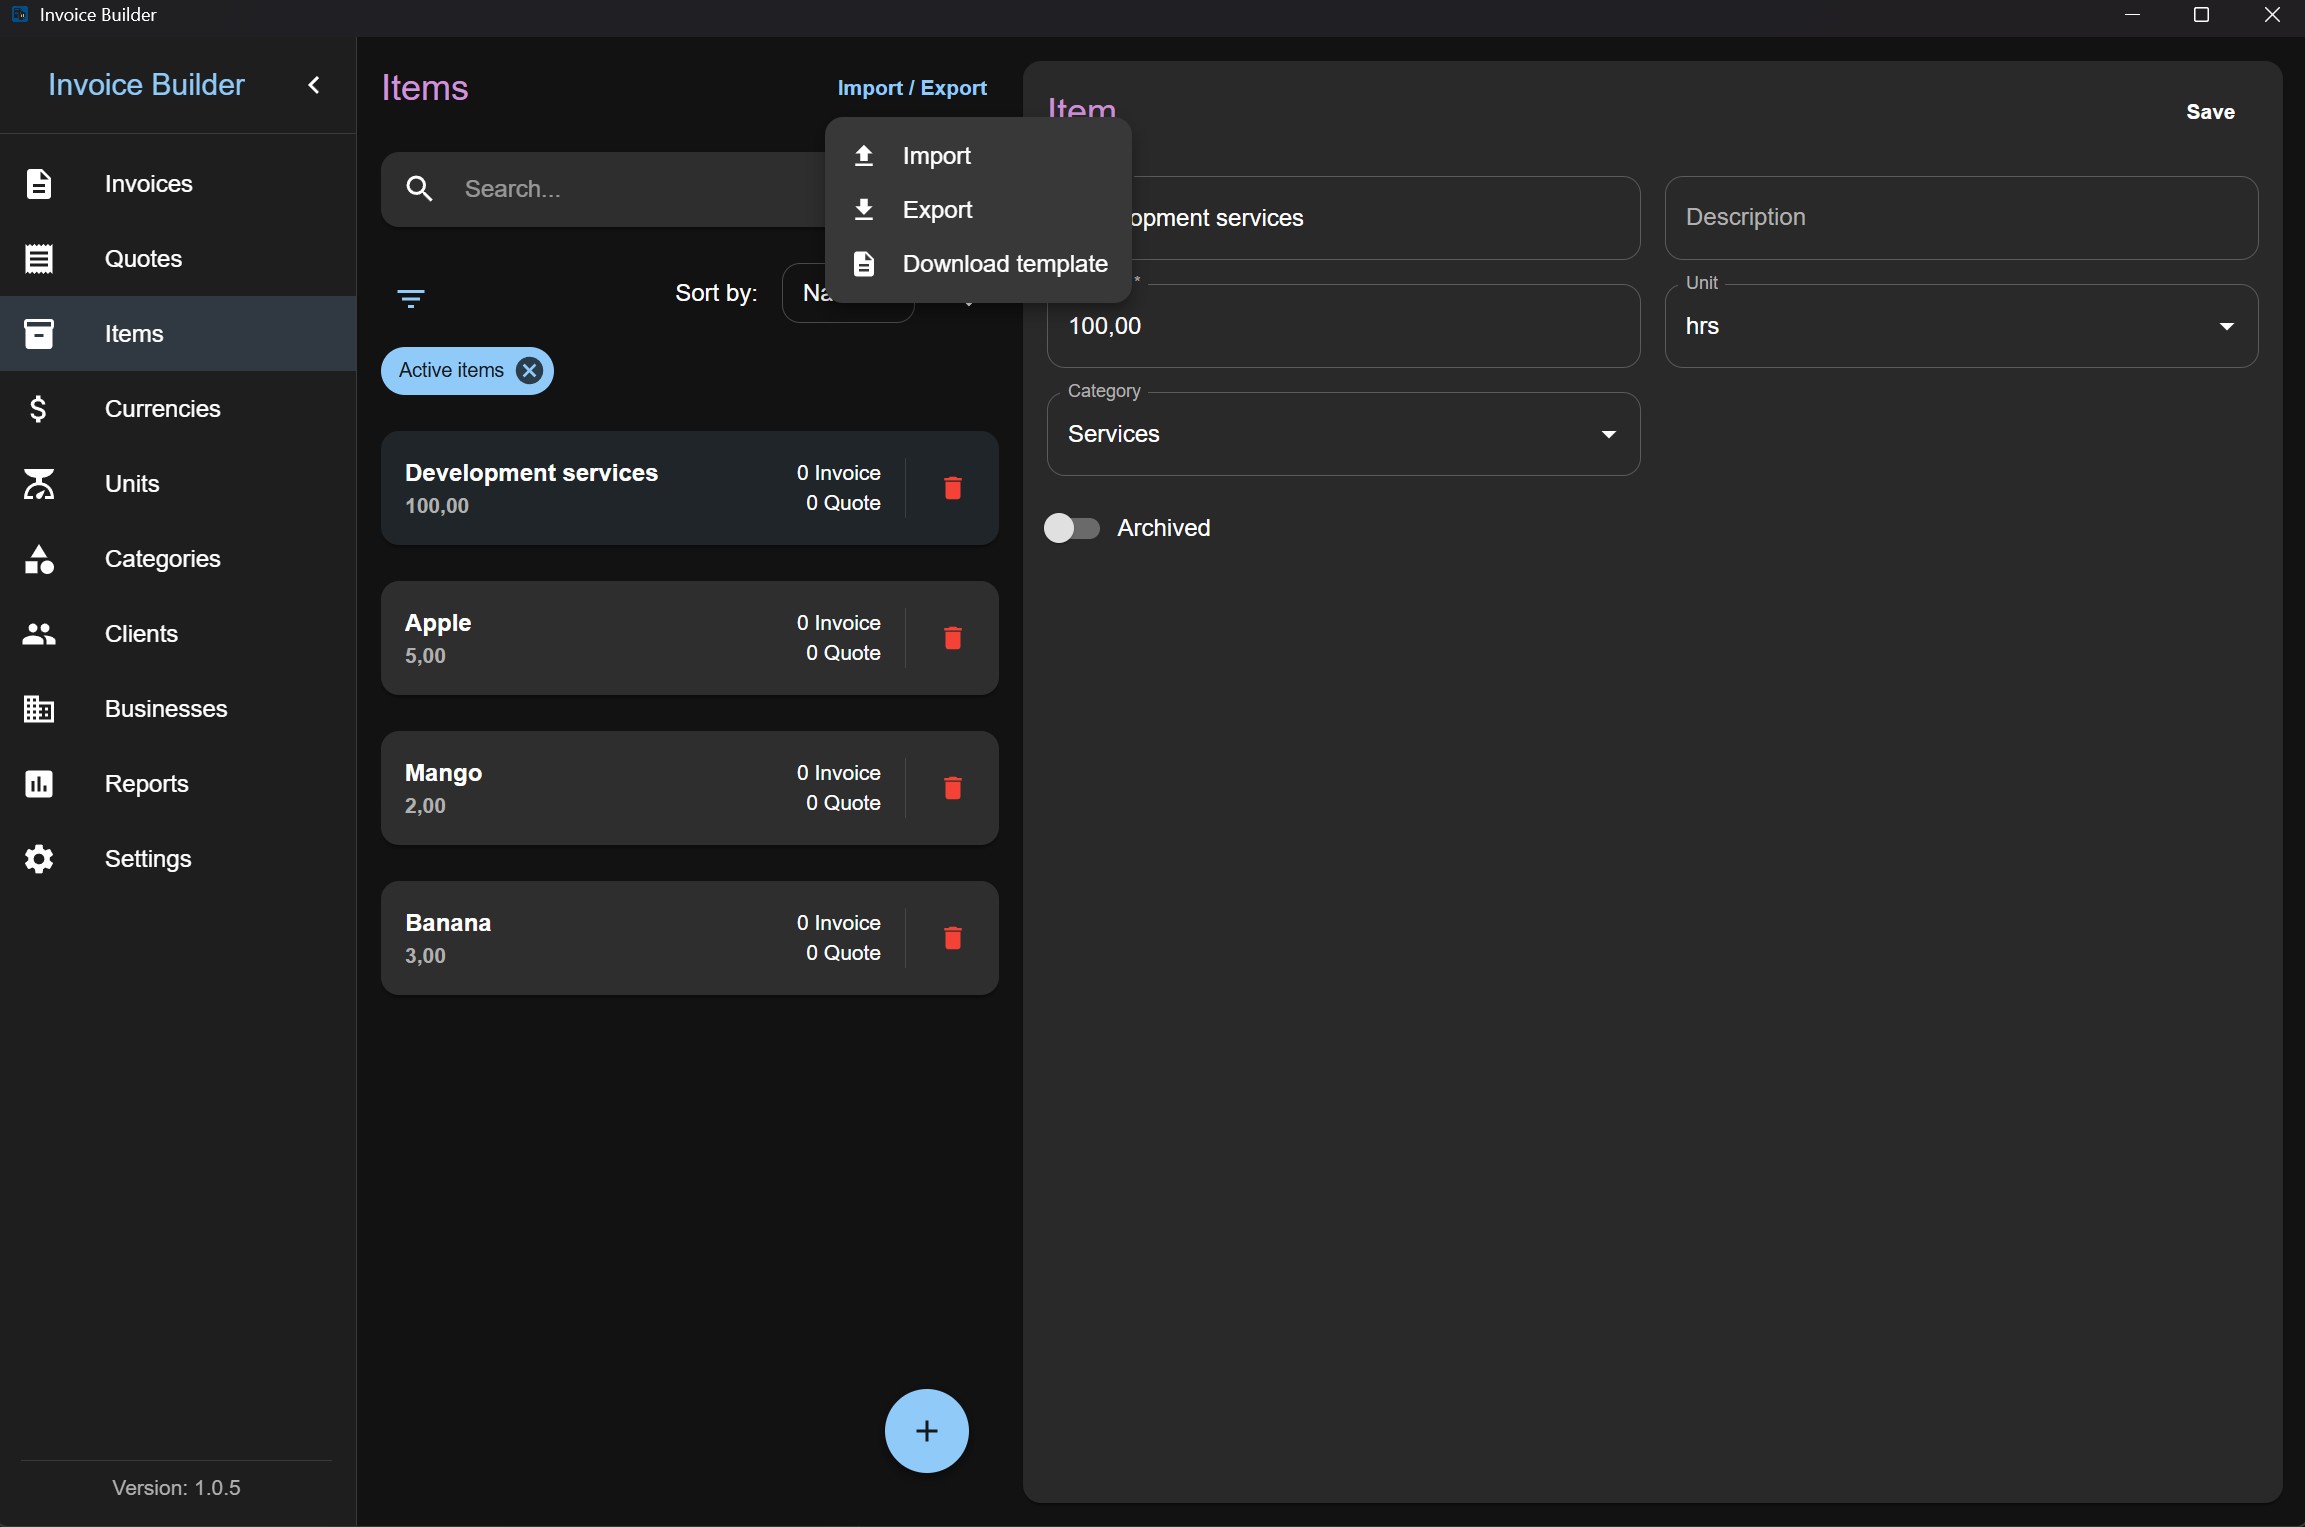Click the search magnifier icon

click(x=420, y=189)
